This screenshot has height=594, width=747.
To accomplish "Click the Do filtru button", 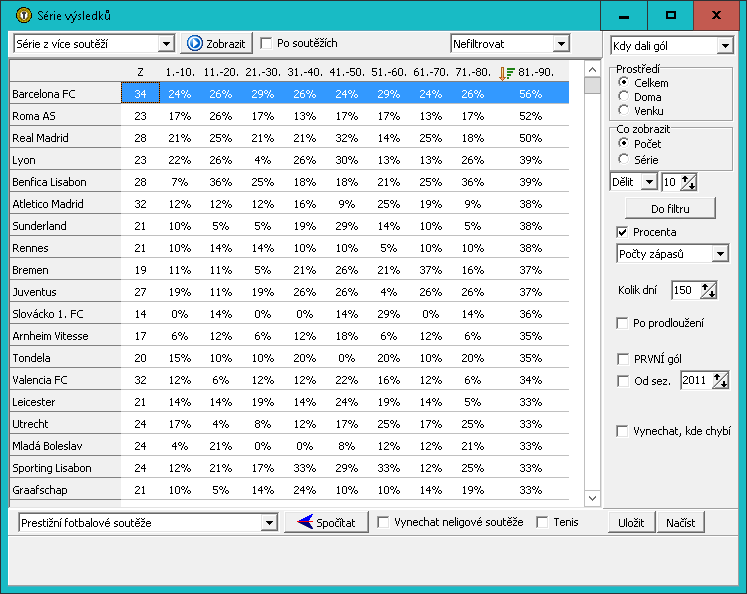I will point(670,209).
